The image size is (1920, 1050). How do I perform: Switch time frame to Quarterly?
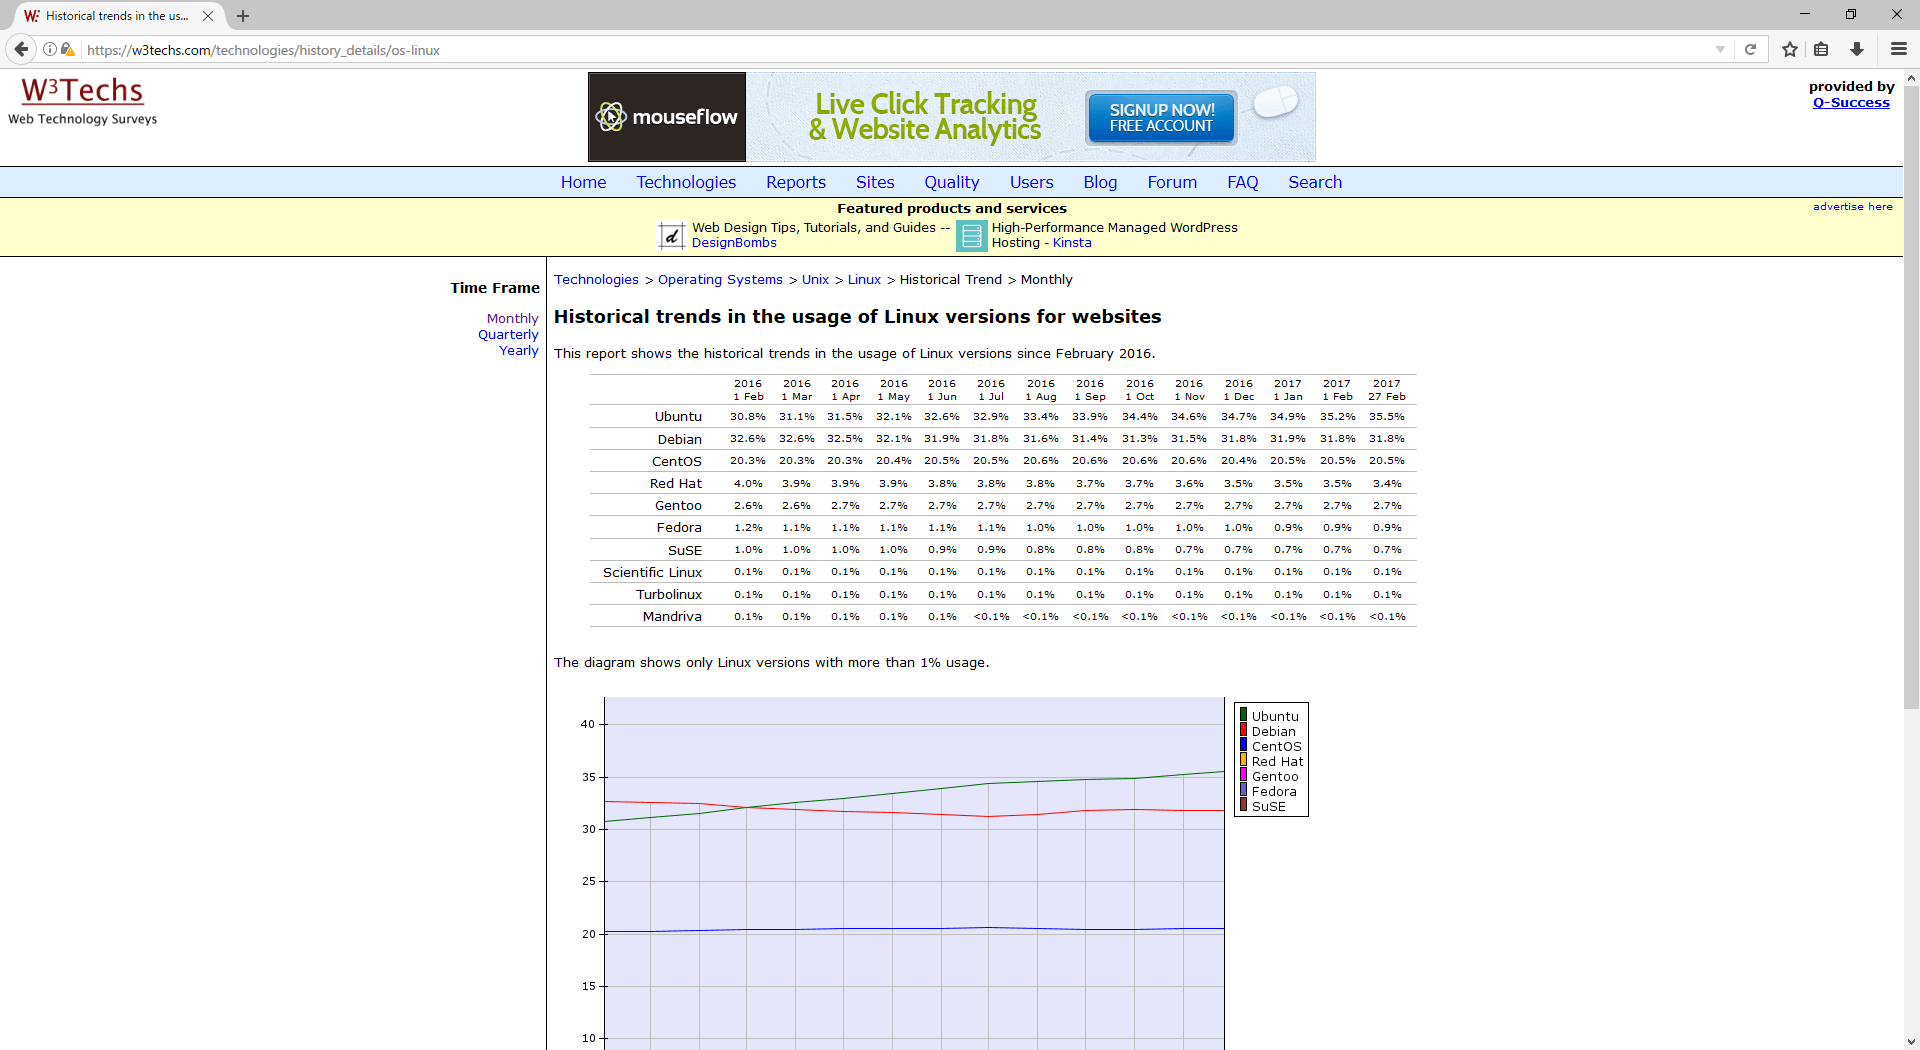(508, 335)
